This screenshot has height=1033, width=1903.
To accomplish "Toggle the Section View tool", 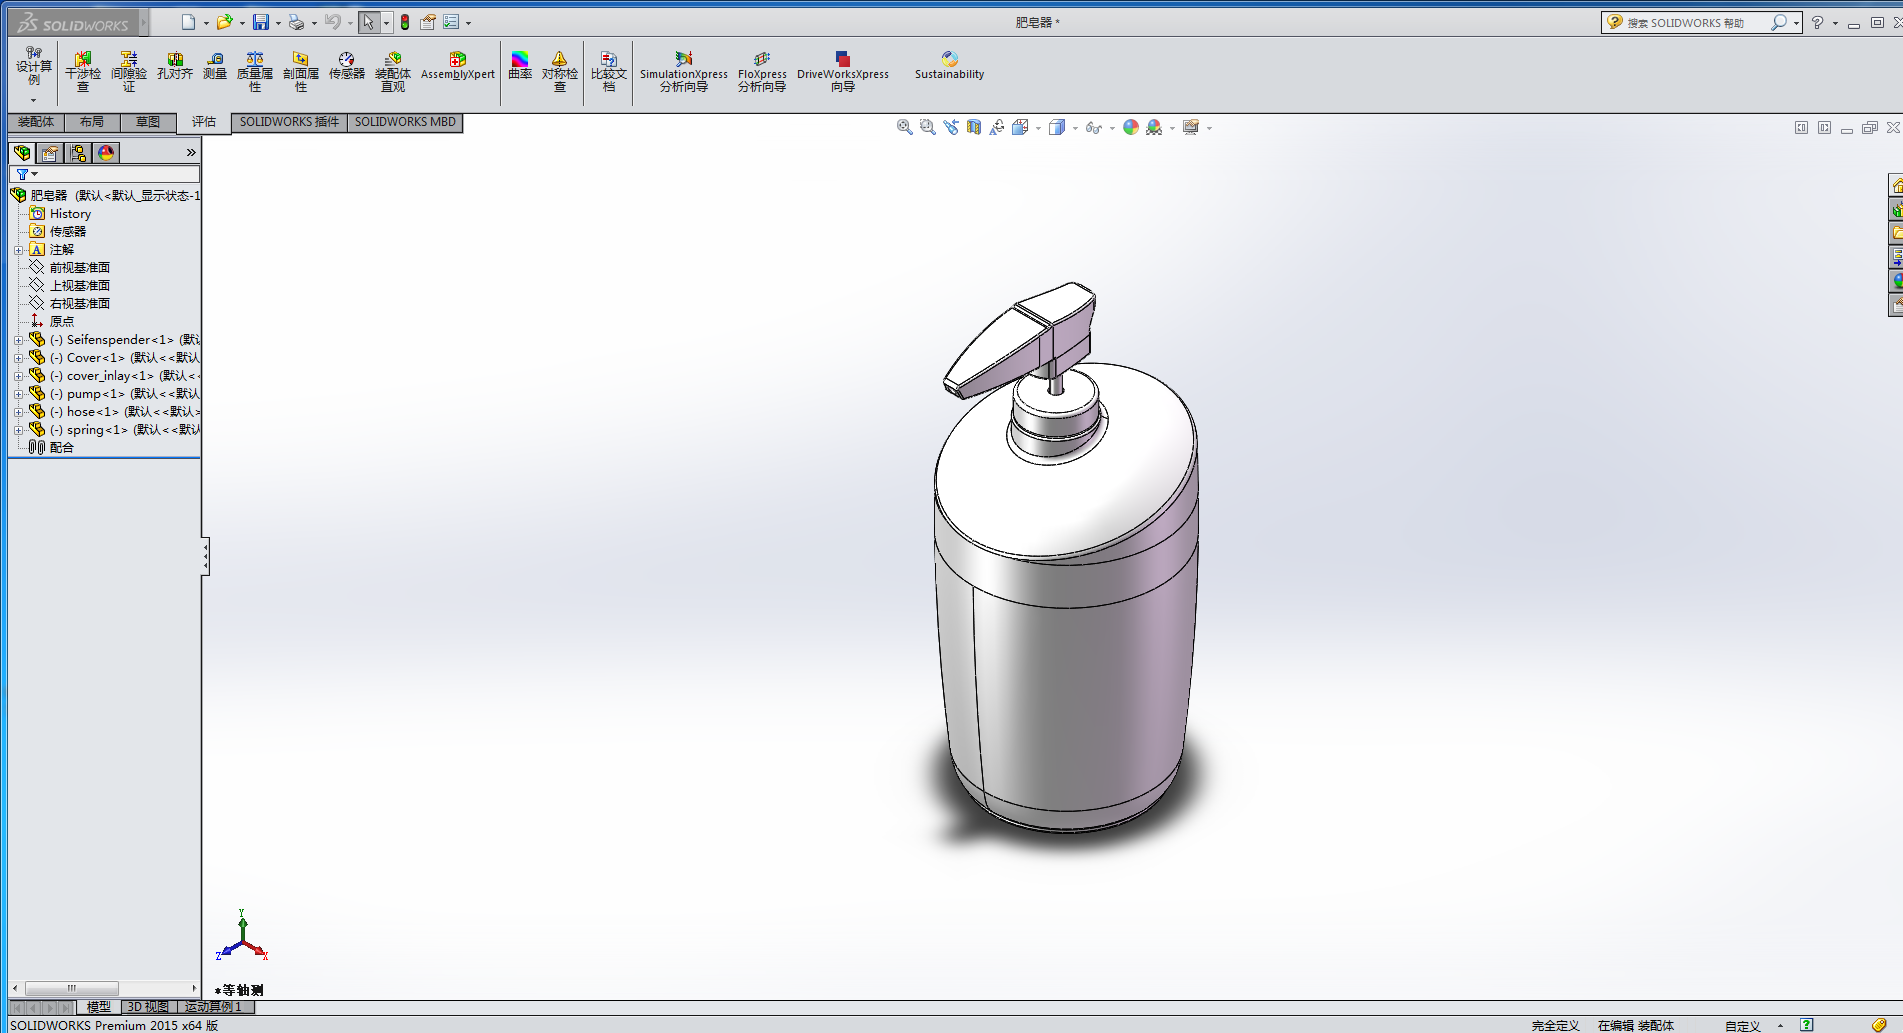I will 974,128.
